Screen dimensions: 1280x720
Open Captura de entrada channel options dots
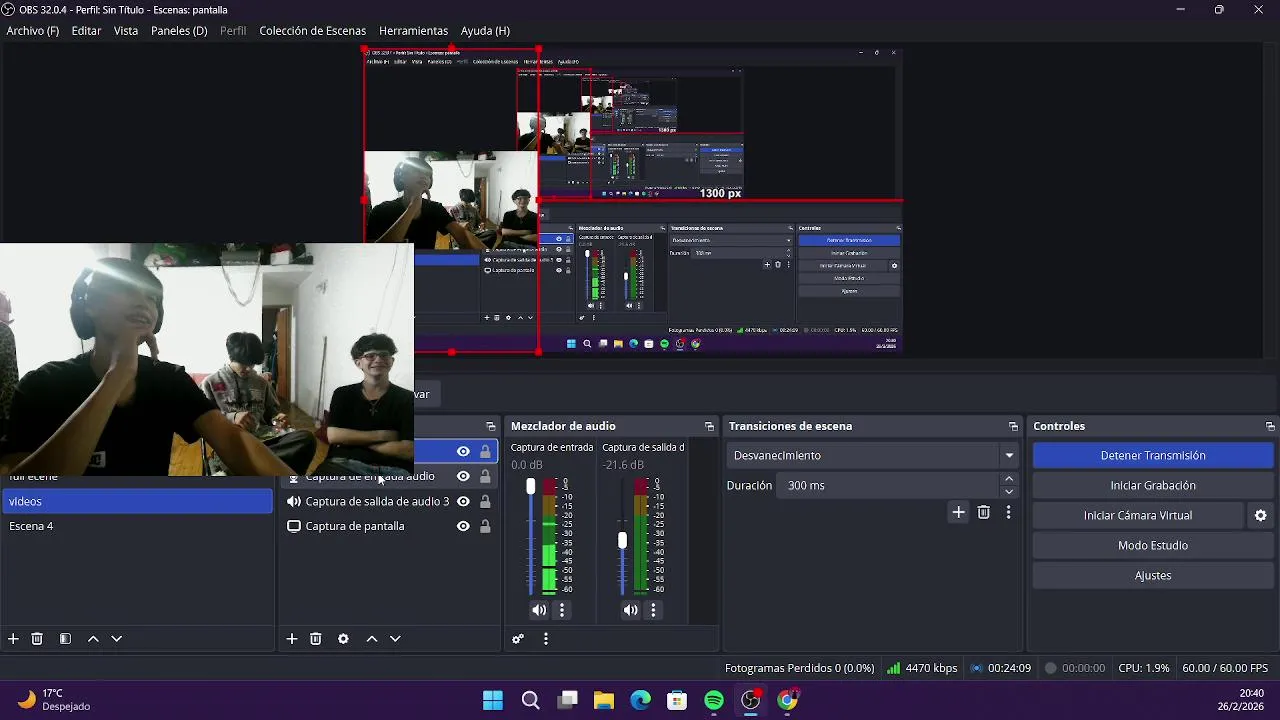tap(562, 610)
